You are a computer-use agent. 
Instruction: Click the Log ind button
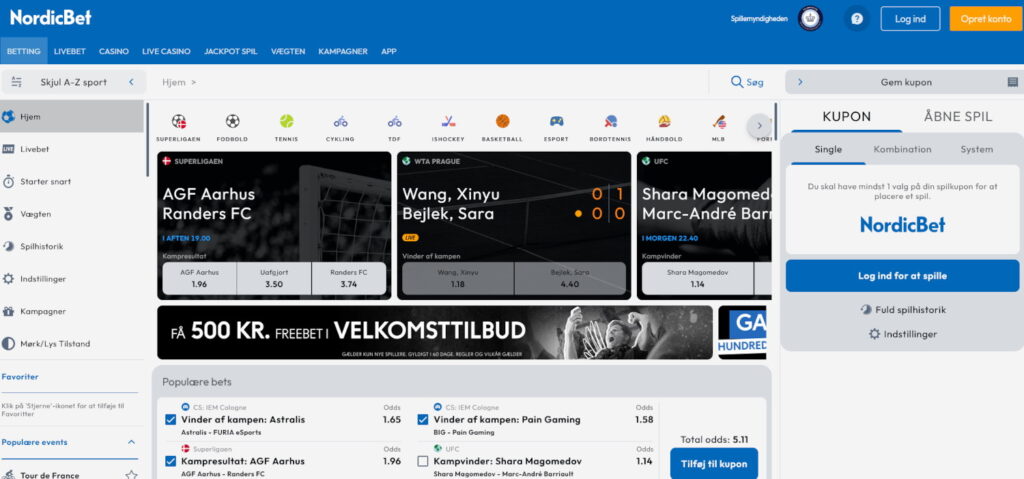click(910, 19)
